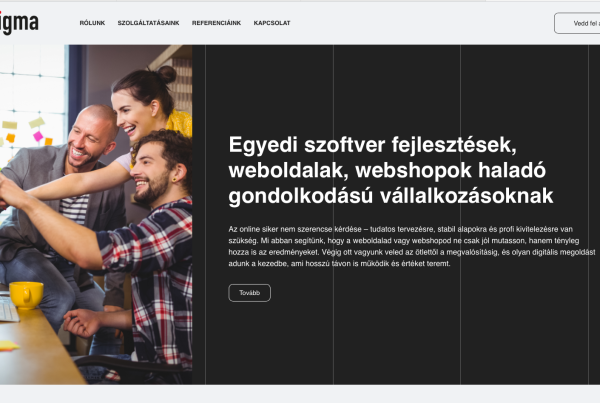The image size is (600, 403).
Task: Open the REFERENCIÁINK menu item
Action: click(217, 23)
